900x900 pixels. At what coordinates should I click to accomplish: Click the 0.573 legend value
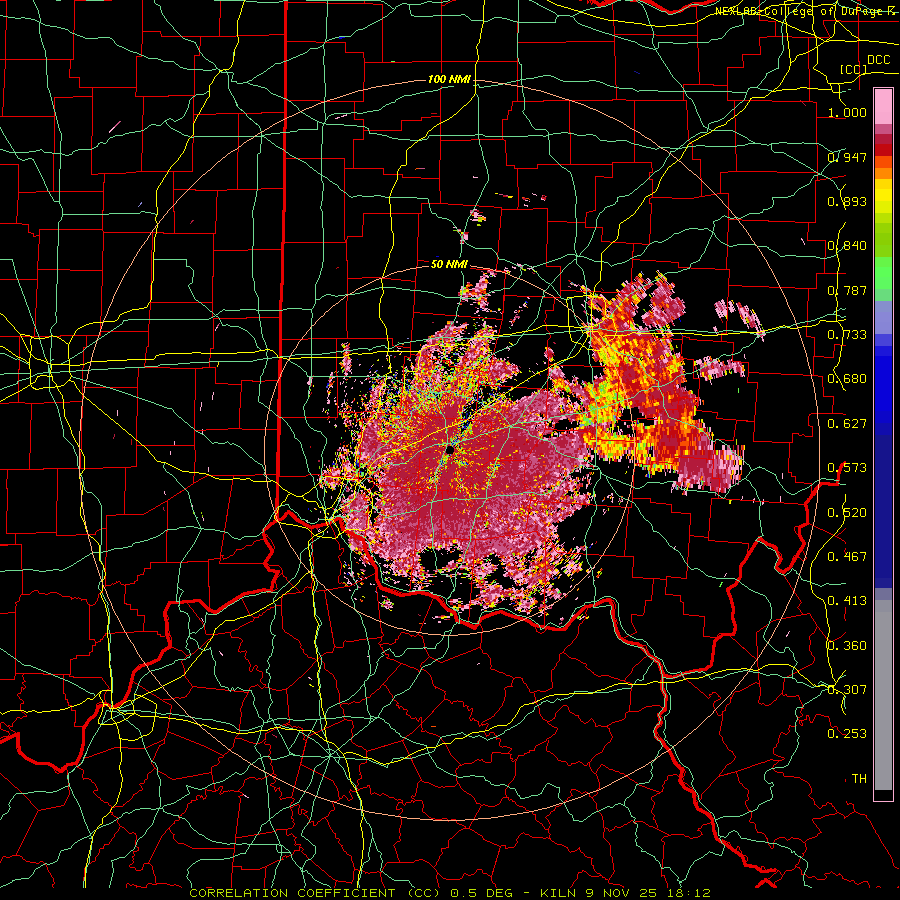(x=847, y=468)
